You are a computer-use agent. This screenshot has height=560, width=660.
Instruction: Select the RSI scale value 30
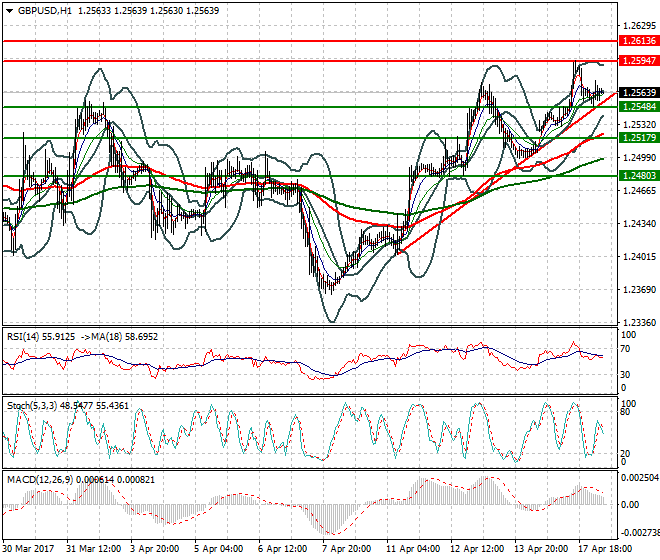(x=626, y=374)
